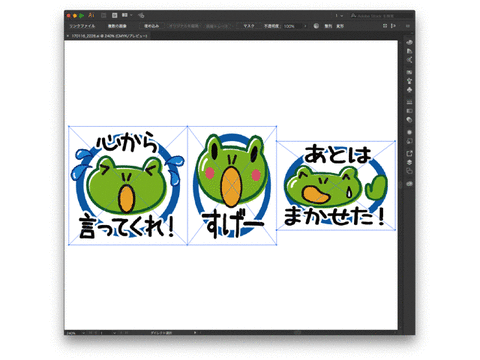Click the リンクファイル label in control bar
Image resolution: width=480 pixels, height=360 pixels.
pos(82,26)
